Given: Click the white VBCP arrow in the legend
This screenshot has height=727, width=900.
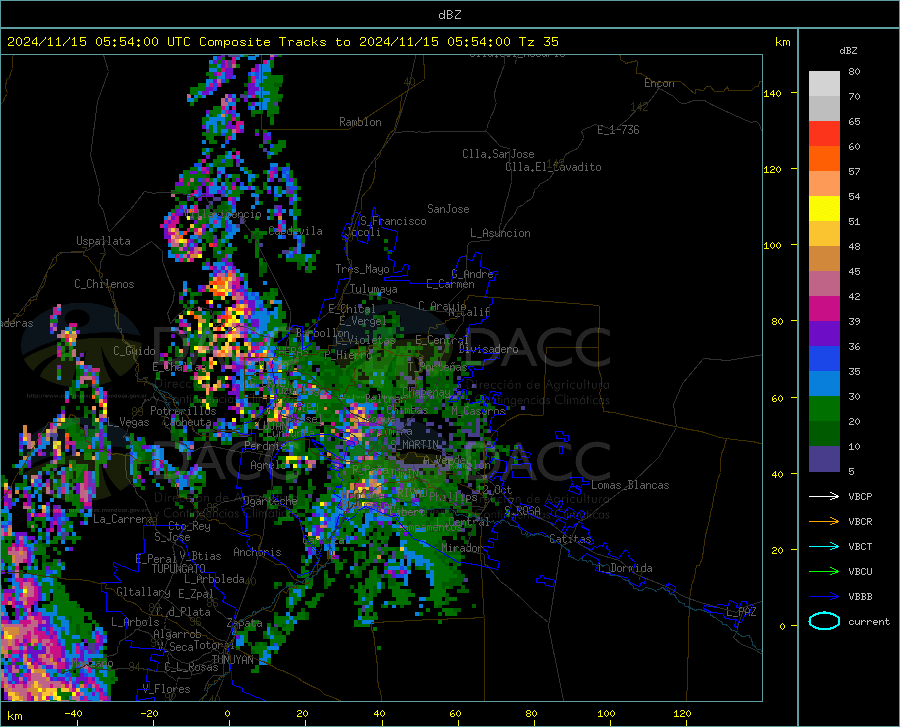Looking at the screenshot, I should tap(824, 496).
